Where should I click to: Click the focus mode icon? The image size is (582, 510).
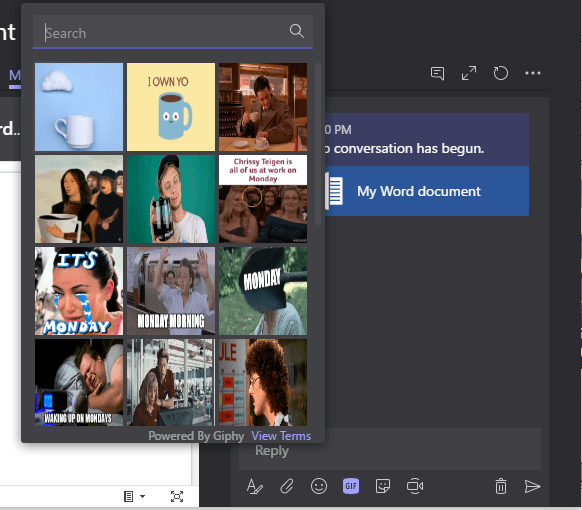pyautogui.click(x=177, y=496)
